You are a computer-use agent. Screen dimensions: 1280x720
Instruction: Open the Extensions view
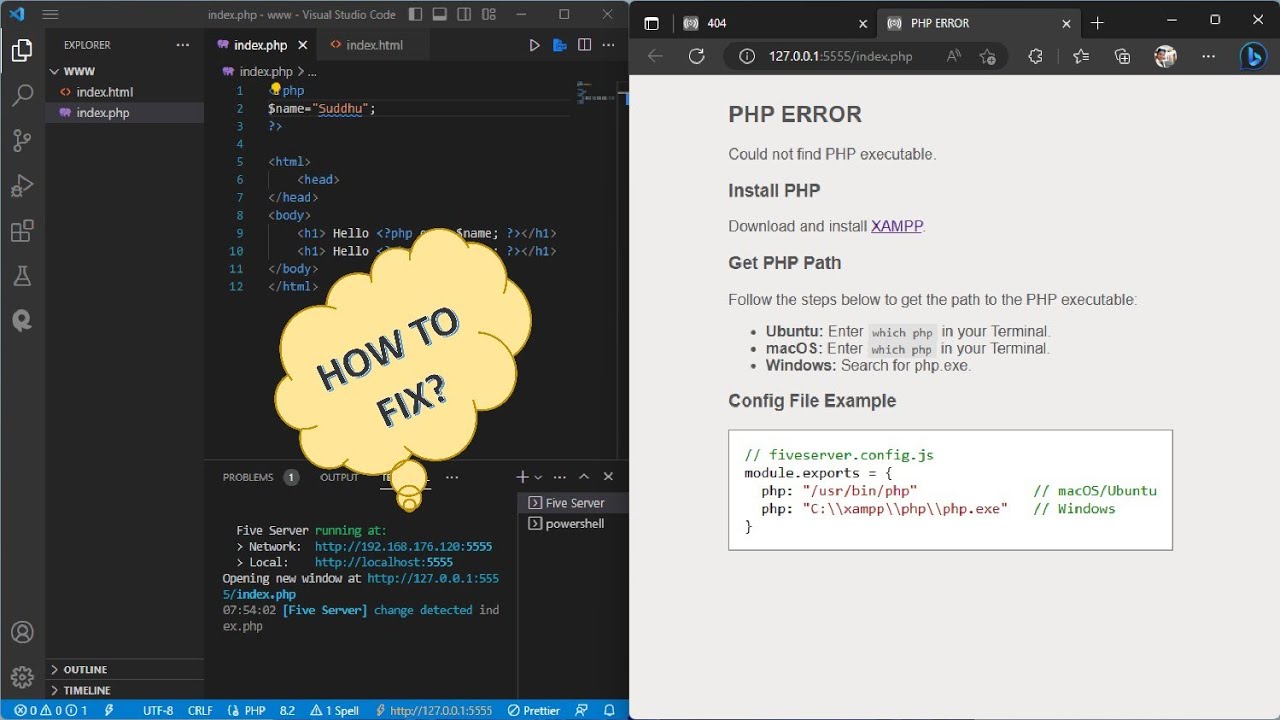(x=22, y=231)
